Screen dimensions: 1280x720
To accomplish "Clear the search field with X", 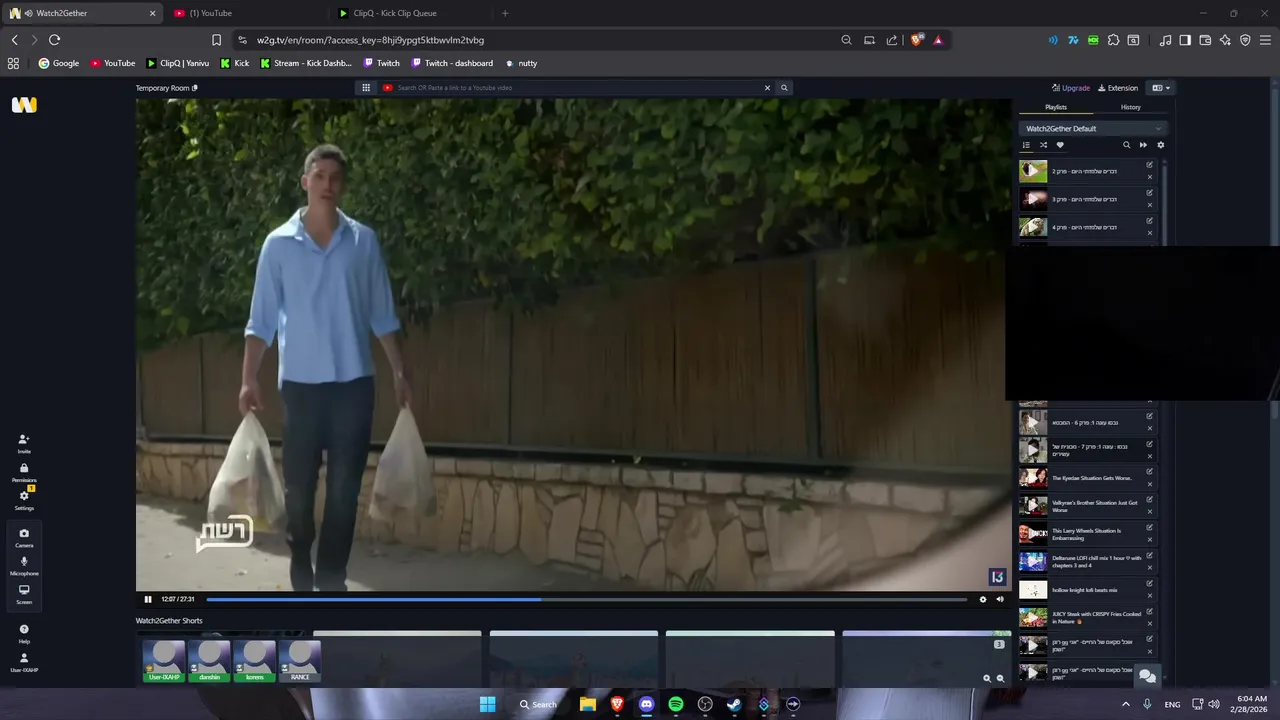I will (x=768, y=88).
